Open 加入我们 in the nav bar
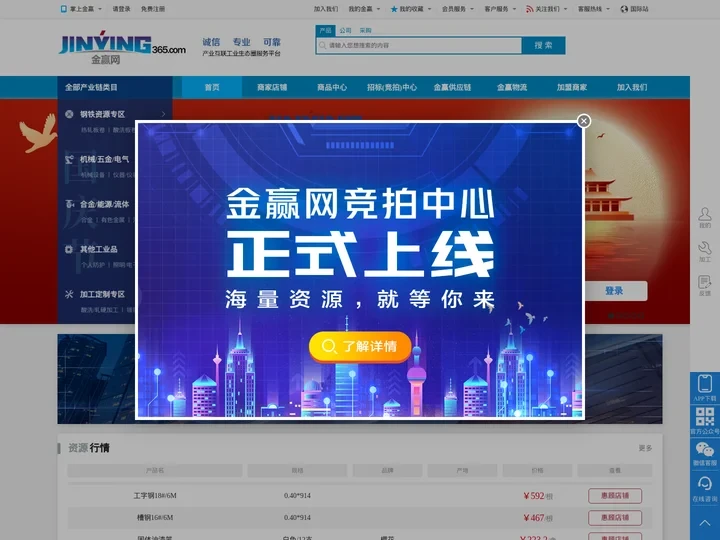 tap(632, 87)
